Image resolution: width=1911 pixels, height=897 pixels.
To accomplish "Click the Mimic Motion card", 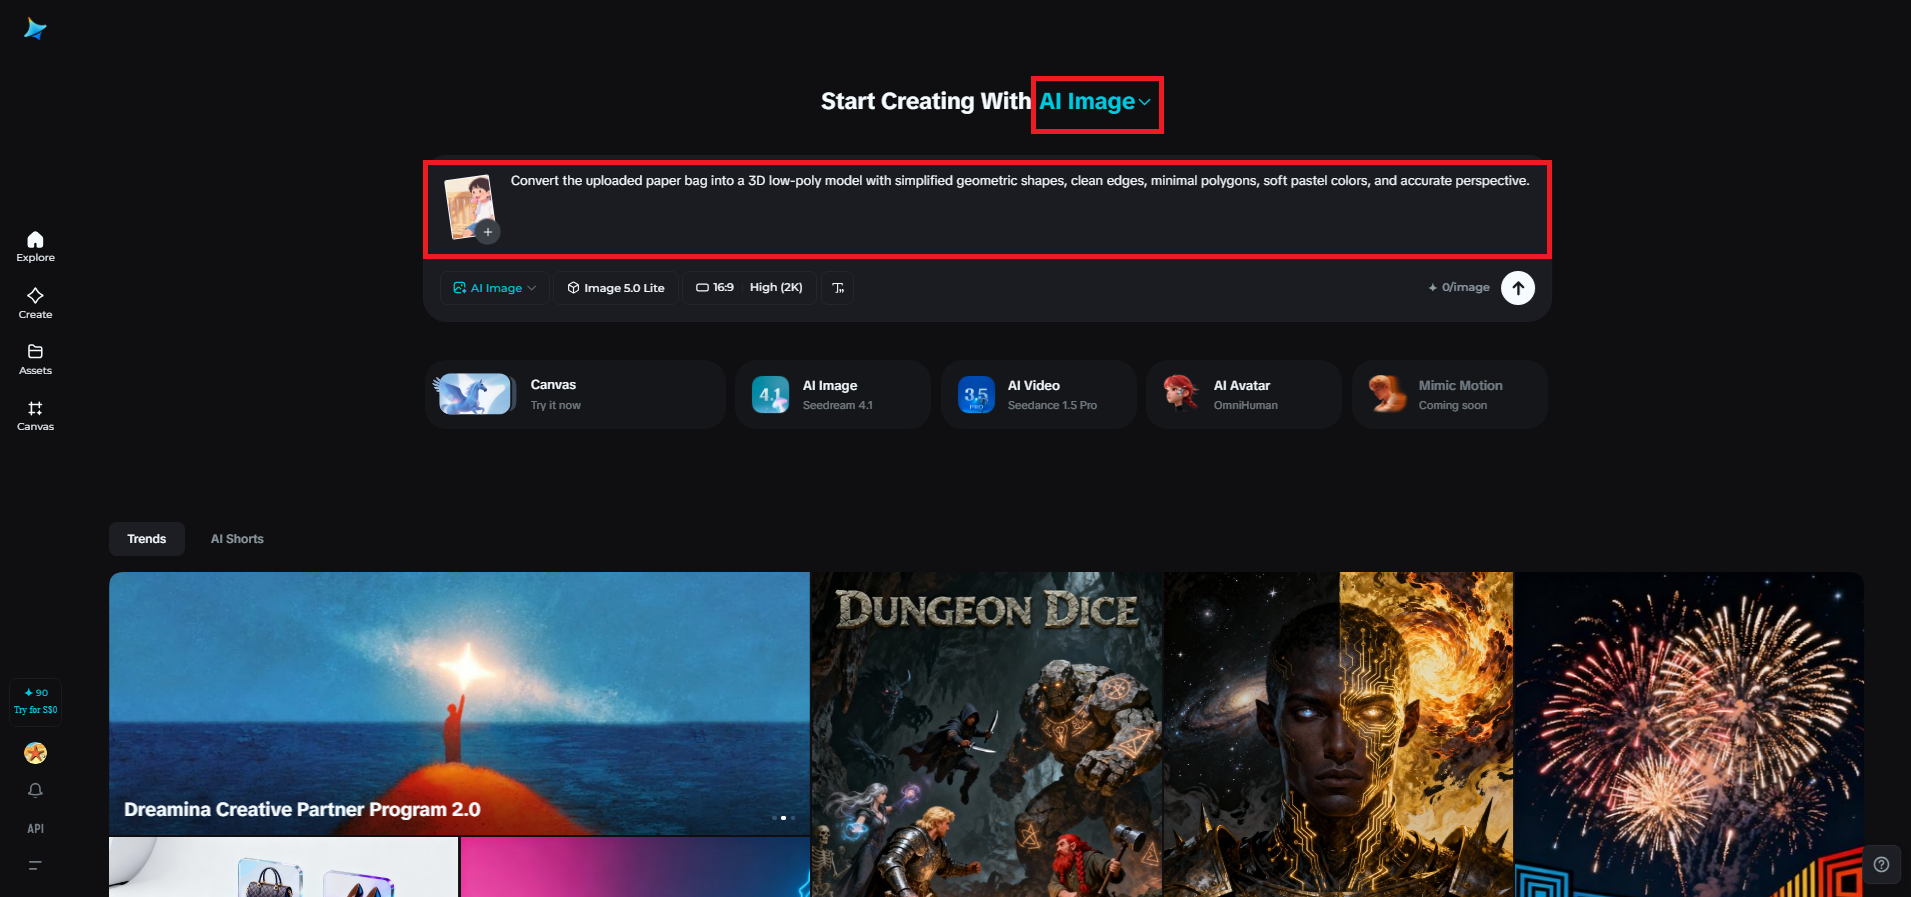I will 1450,395.
